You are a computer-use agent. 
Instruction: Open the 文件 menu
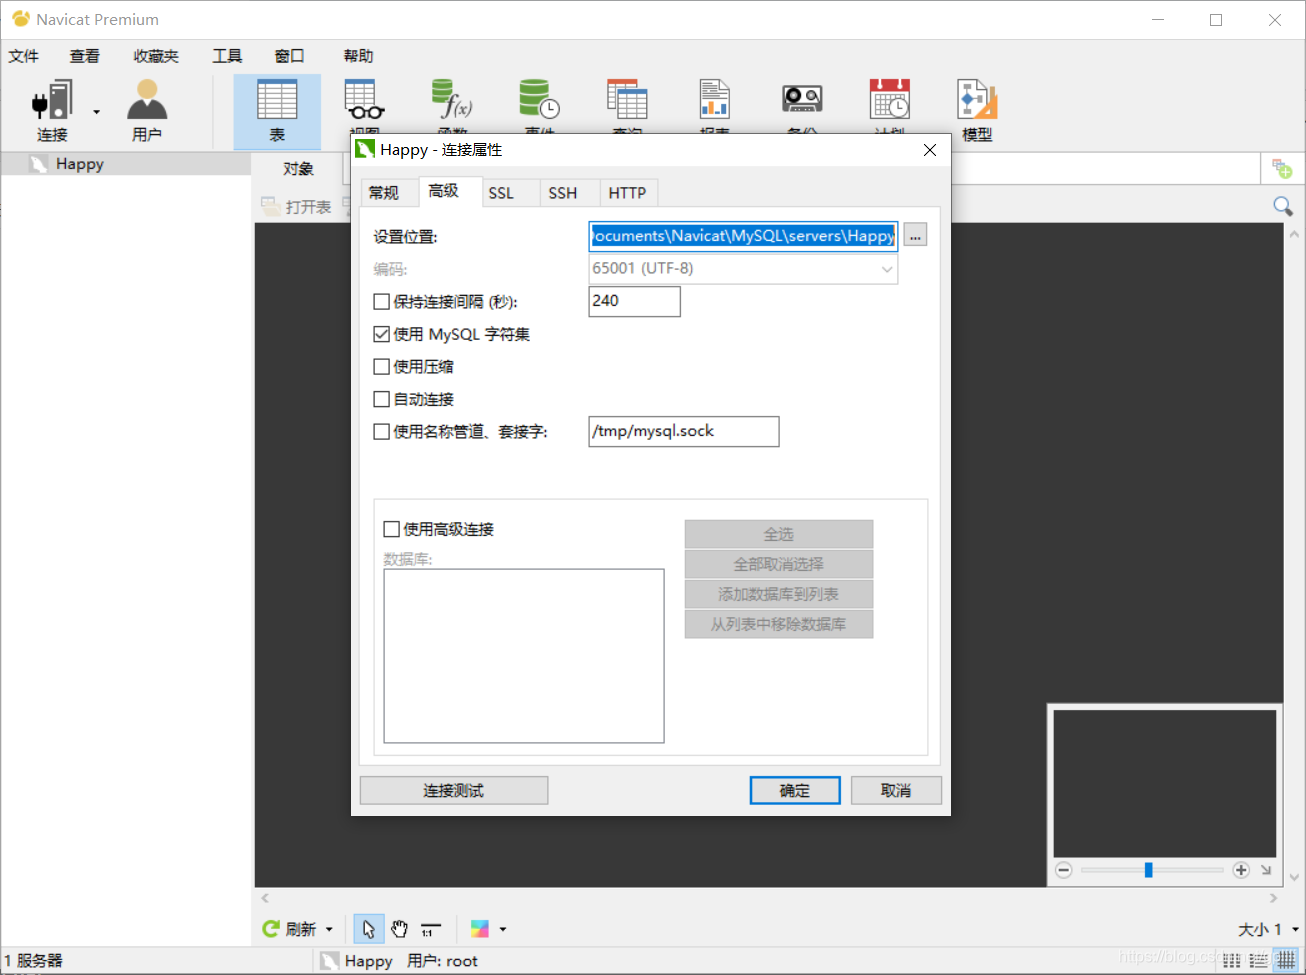tap(24, 56)
